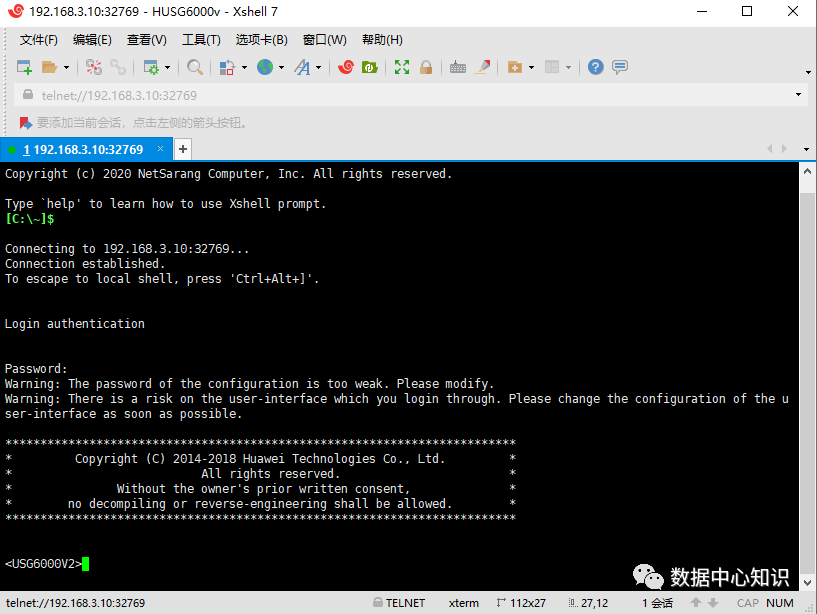Click the Key mapping keyboard icon

pos(457,67)
